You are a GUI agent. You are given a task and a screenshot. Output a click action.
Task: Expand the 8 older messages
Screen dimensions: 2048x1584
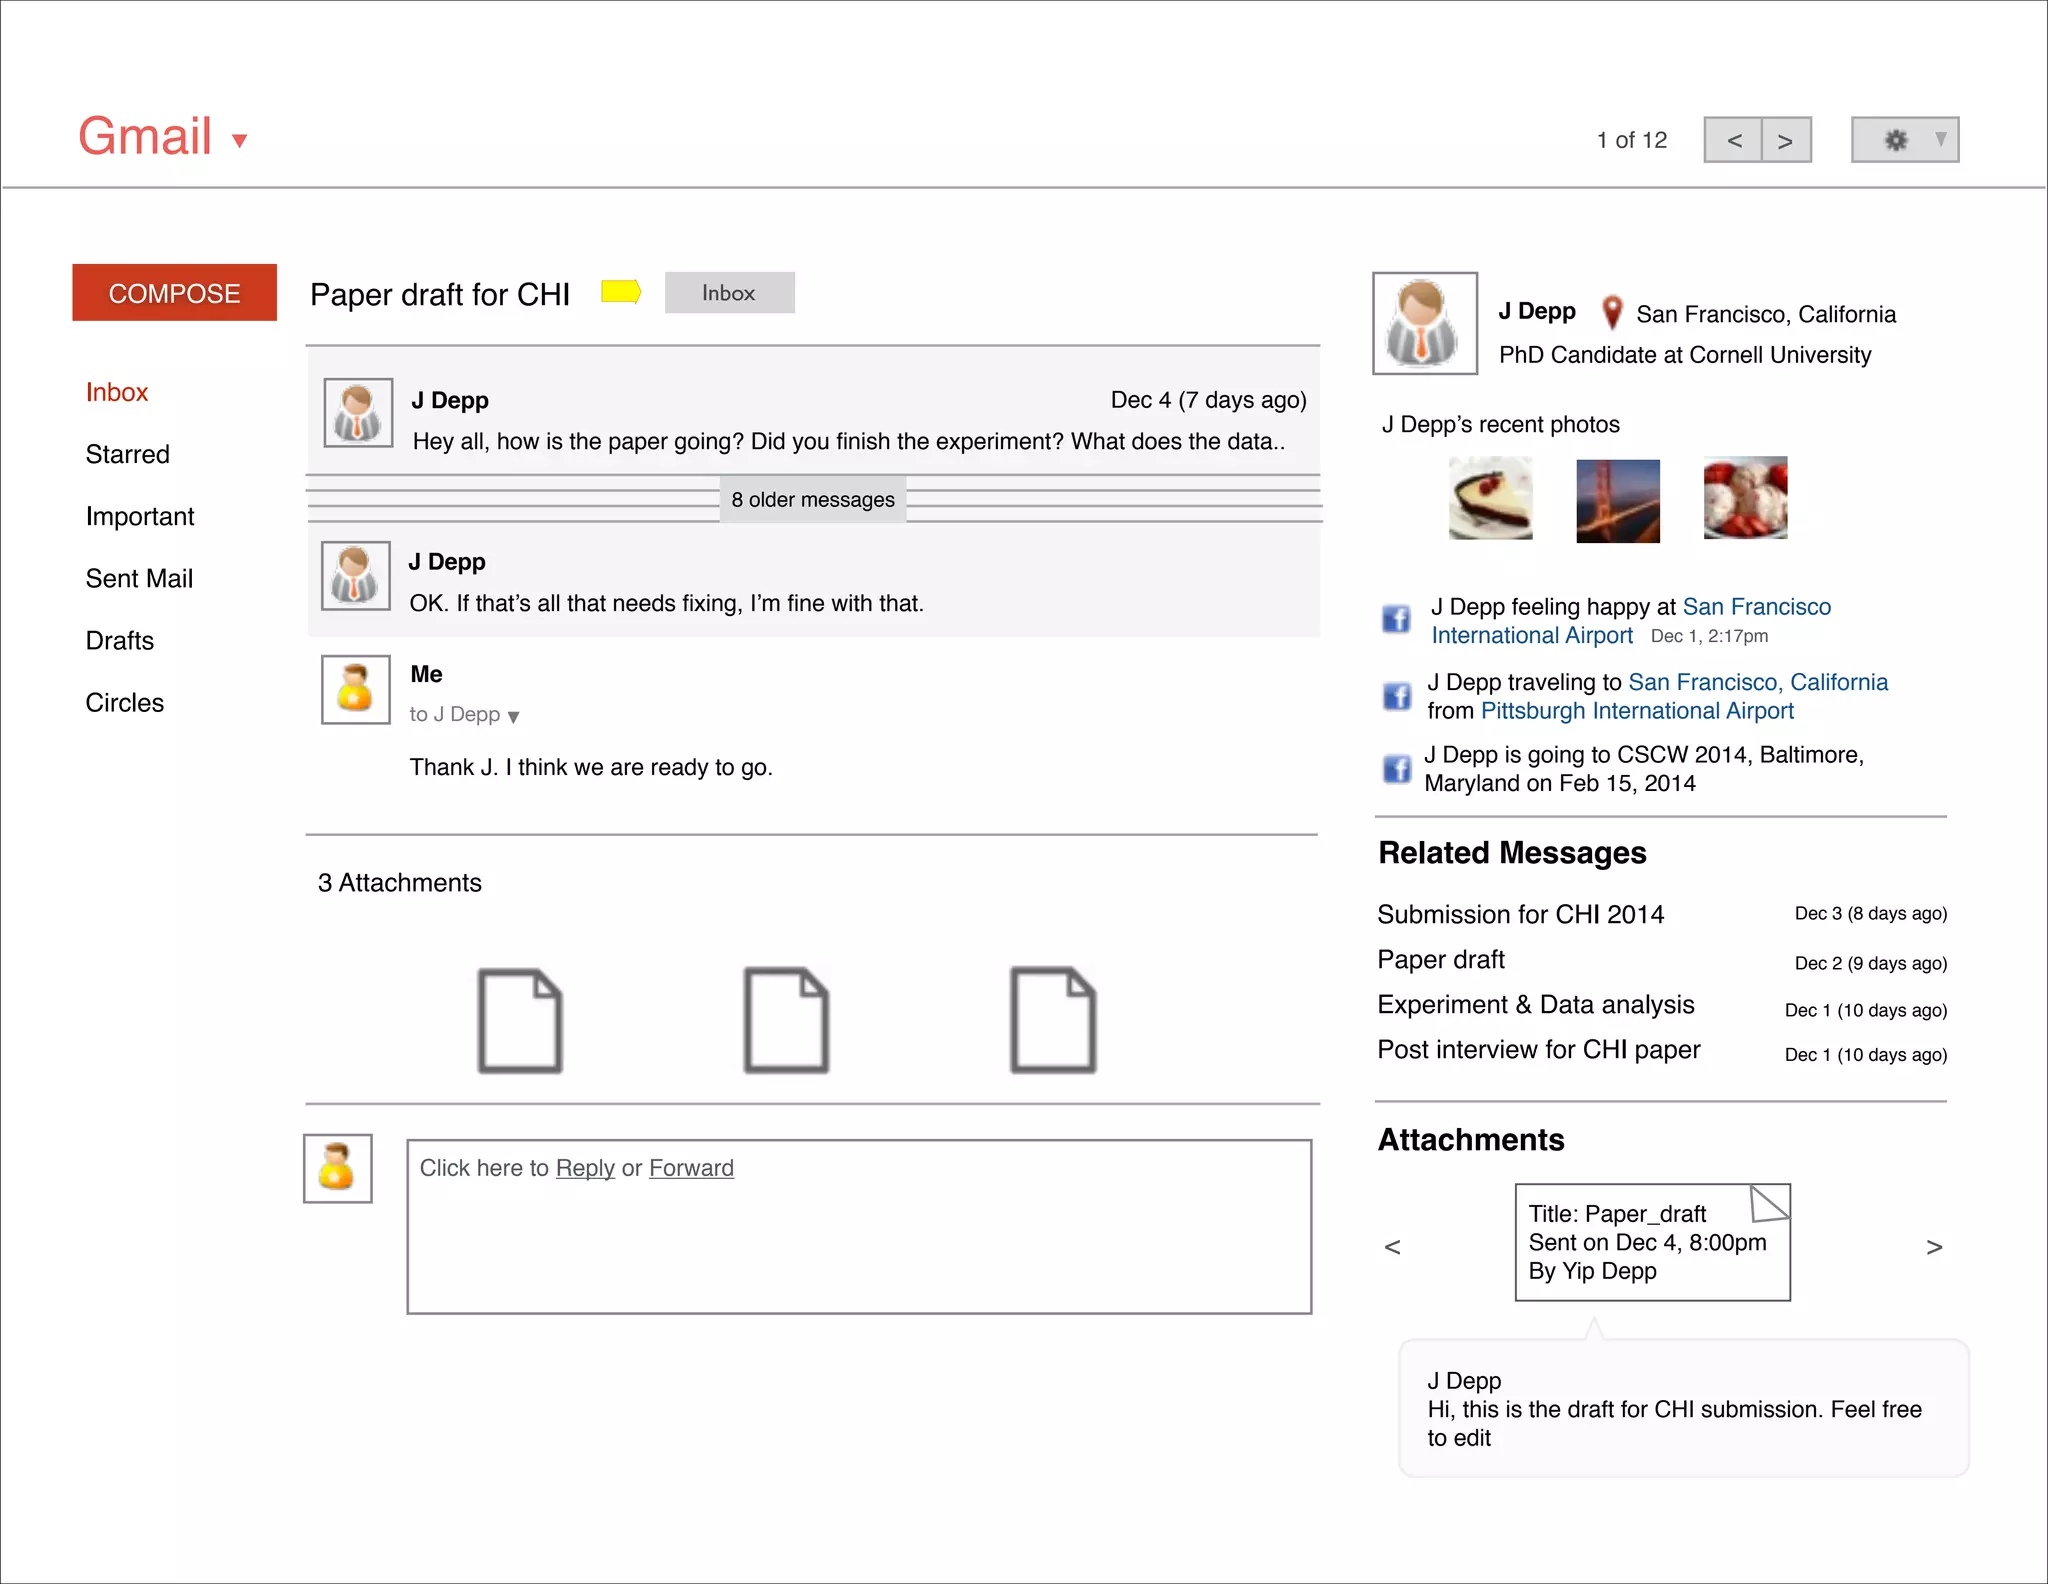click(812, 499)
